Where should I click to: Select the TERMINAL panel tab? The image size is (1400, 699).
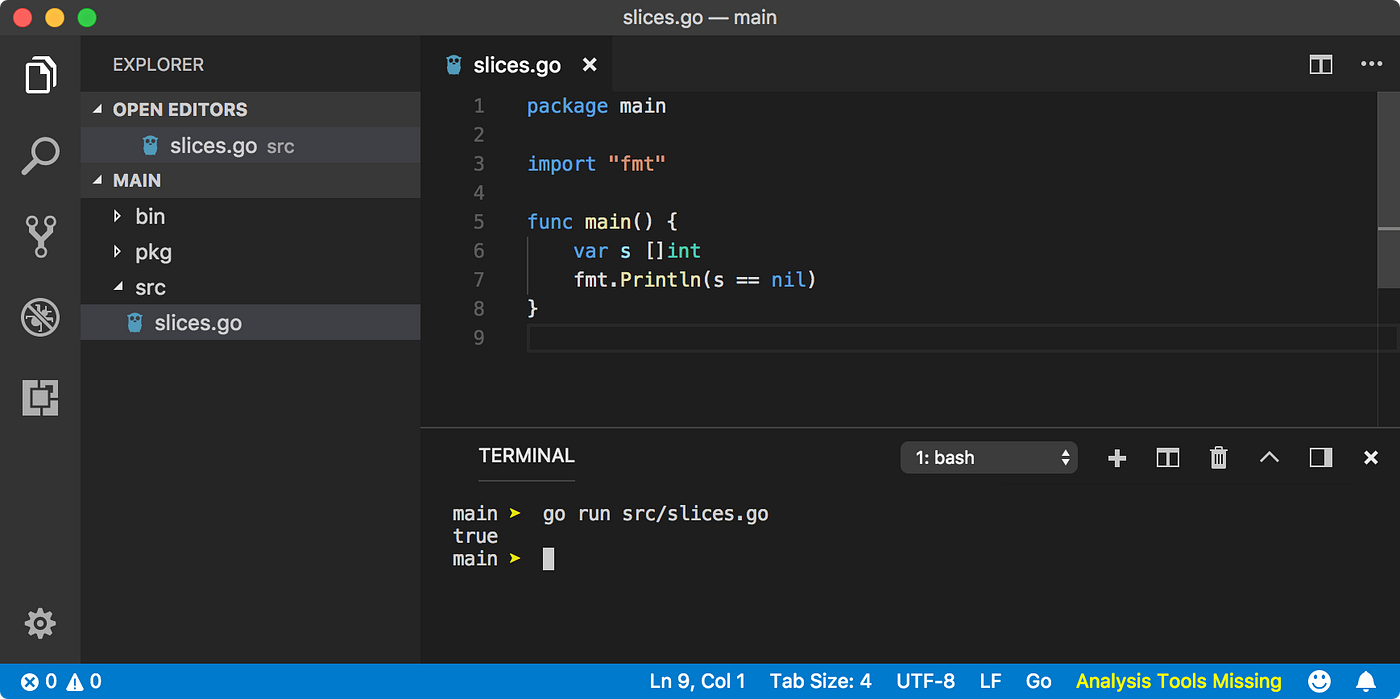click(527, 456)
